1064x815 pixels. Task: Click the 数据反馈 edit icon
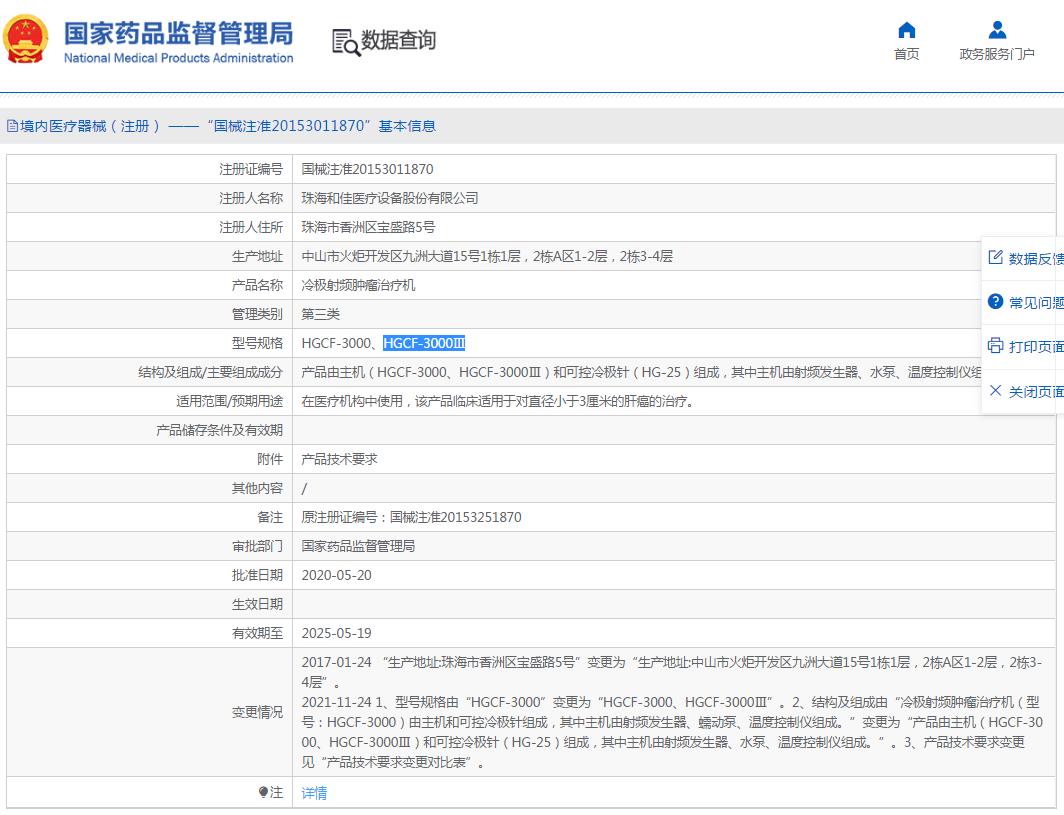click(x=995, y=257)
